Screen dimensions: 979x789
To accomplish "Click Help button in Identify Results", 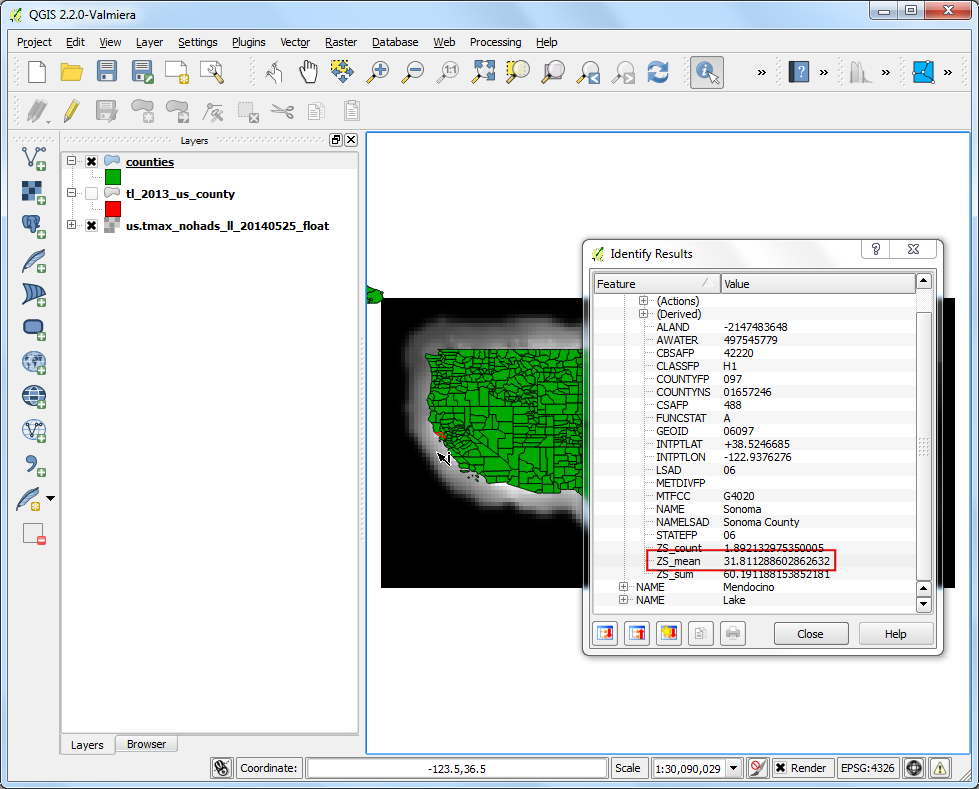I will (x=895, y=634).
